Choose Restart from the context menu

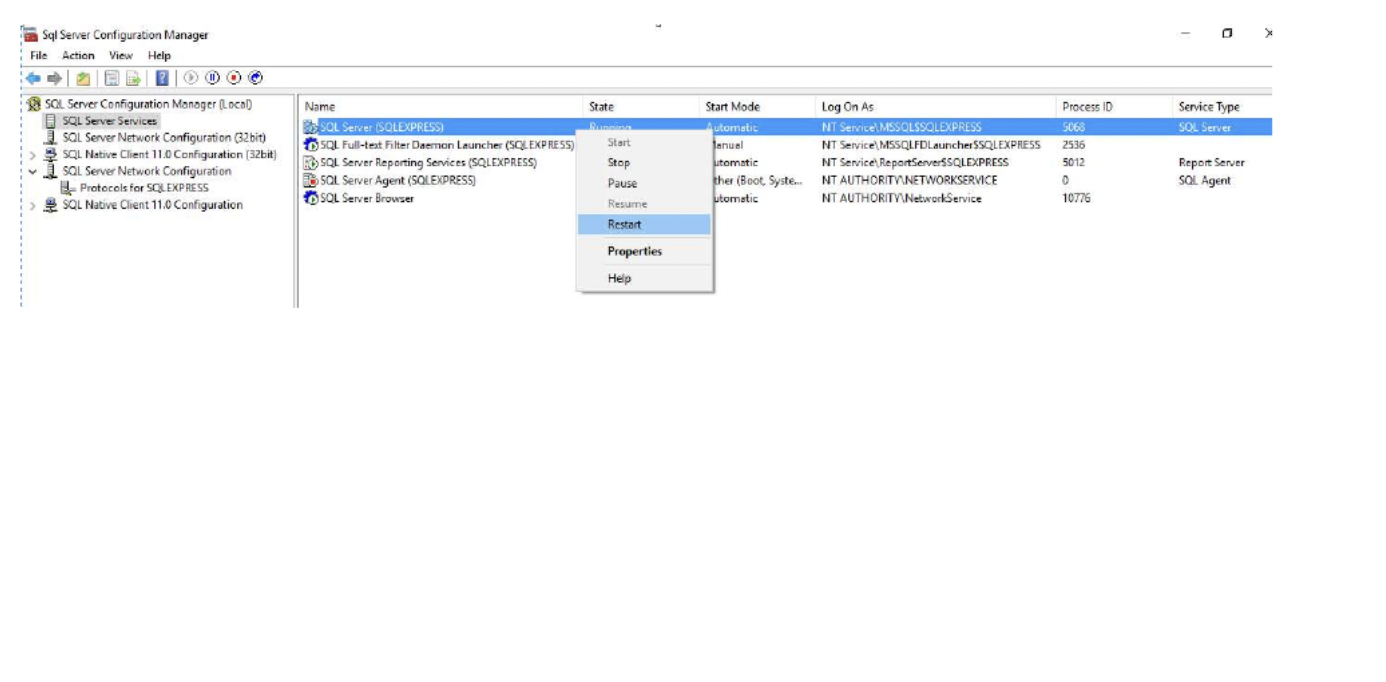644,224
